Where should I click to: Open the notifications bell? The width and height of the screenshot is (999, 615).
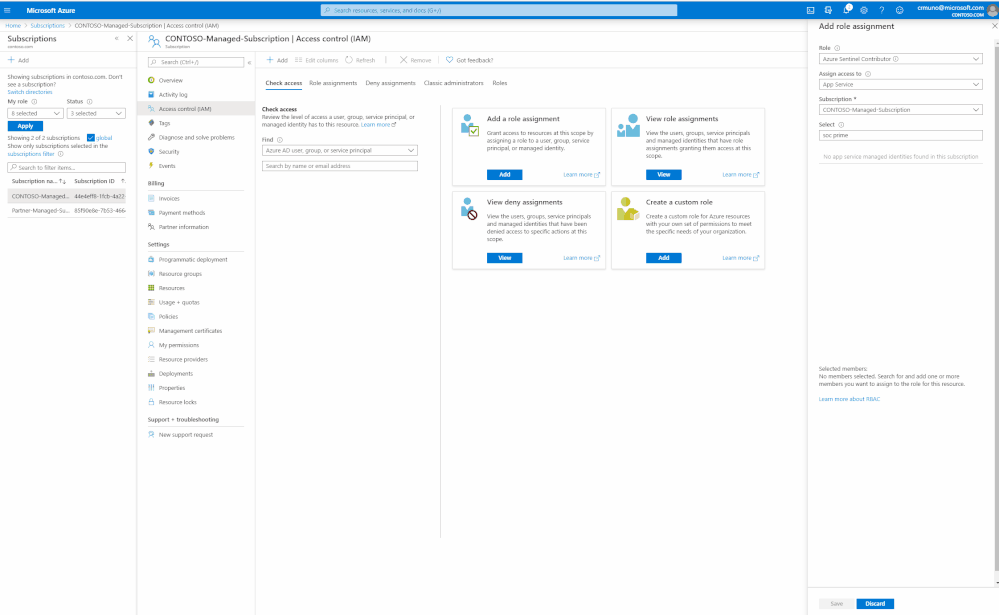click(x=847, y=10)
